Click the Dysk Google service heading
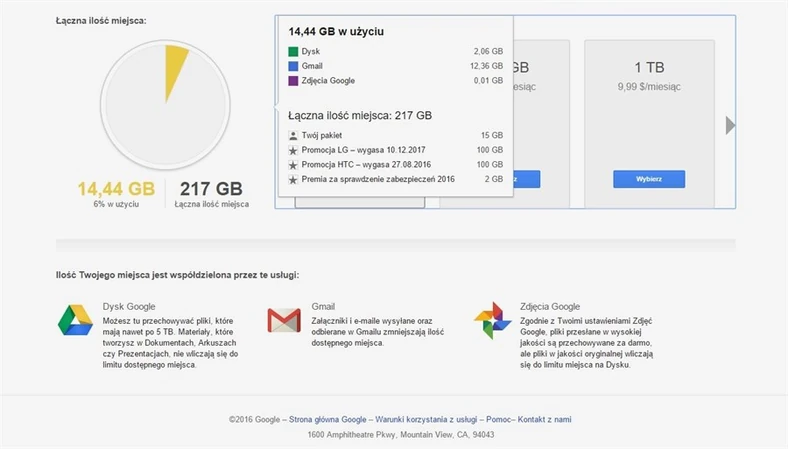The height and width of the screenshot is (449, 788). [x=129, y=306]
